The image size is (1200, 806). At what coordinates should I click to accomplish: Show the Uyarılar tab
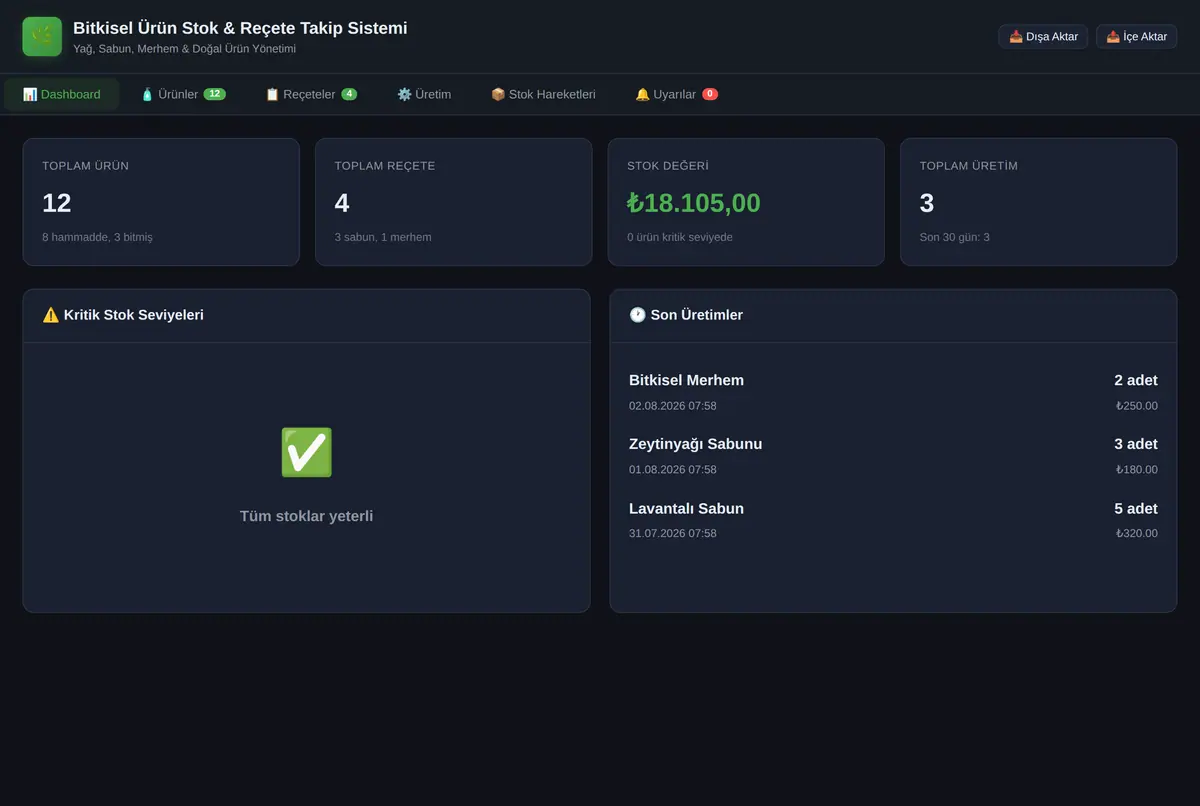pos(677,94)
